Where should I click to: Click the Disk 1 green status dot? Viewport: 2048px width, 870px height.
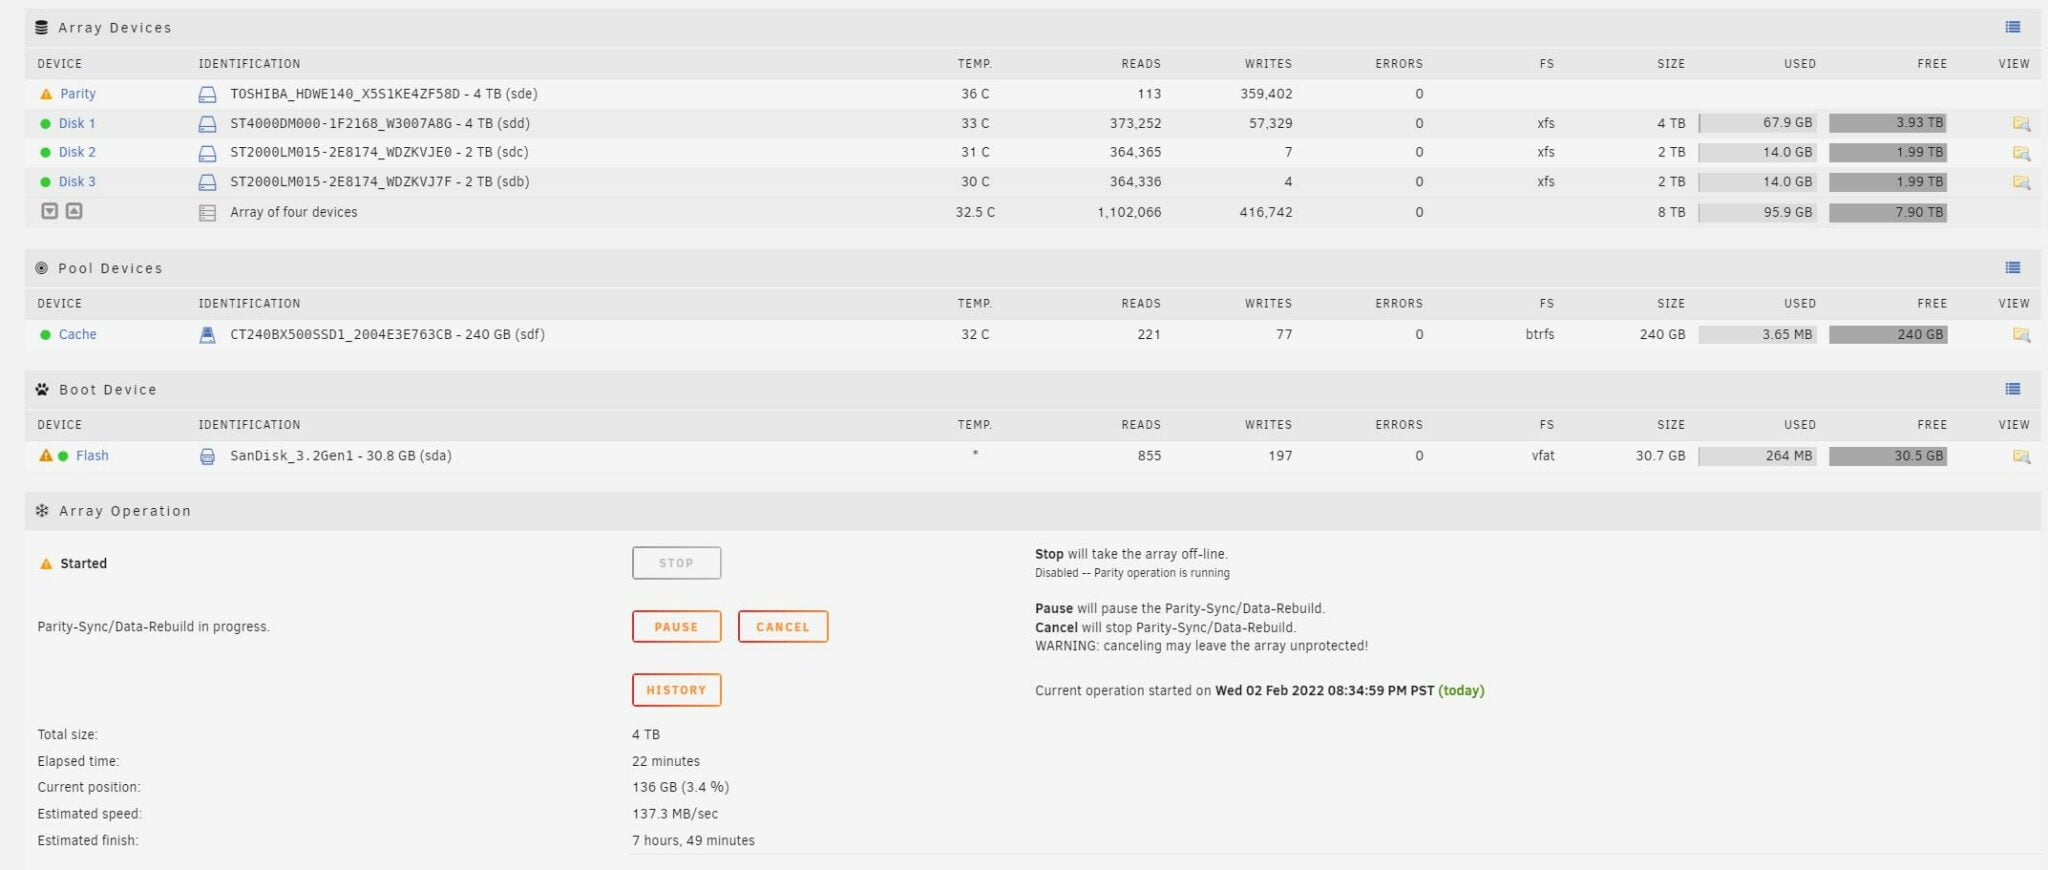(45, 124)
